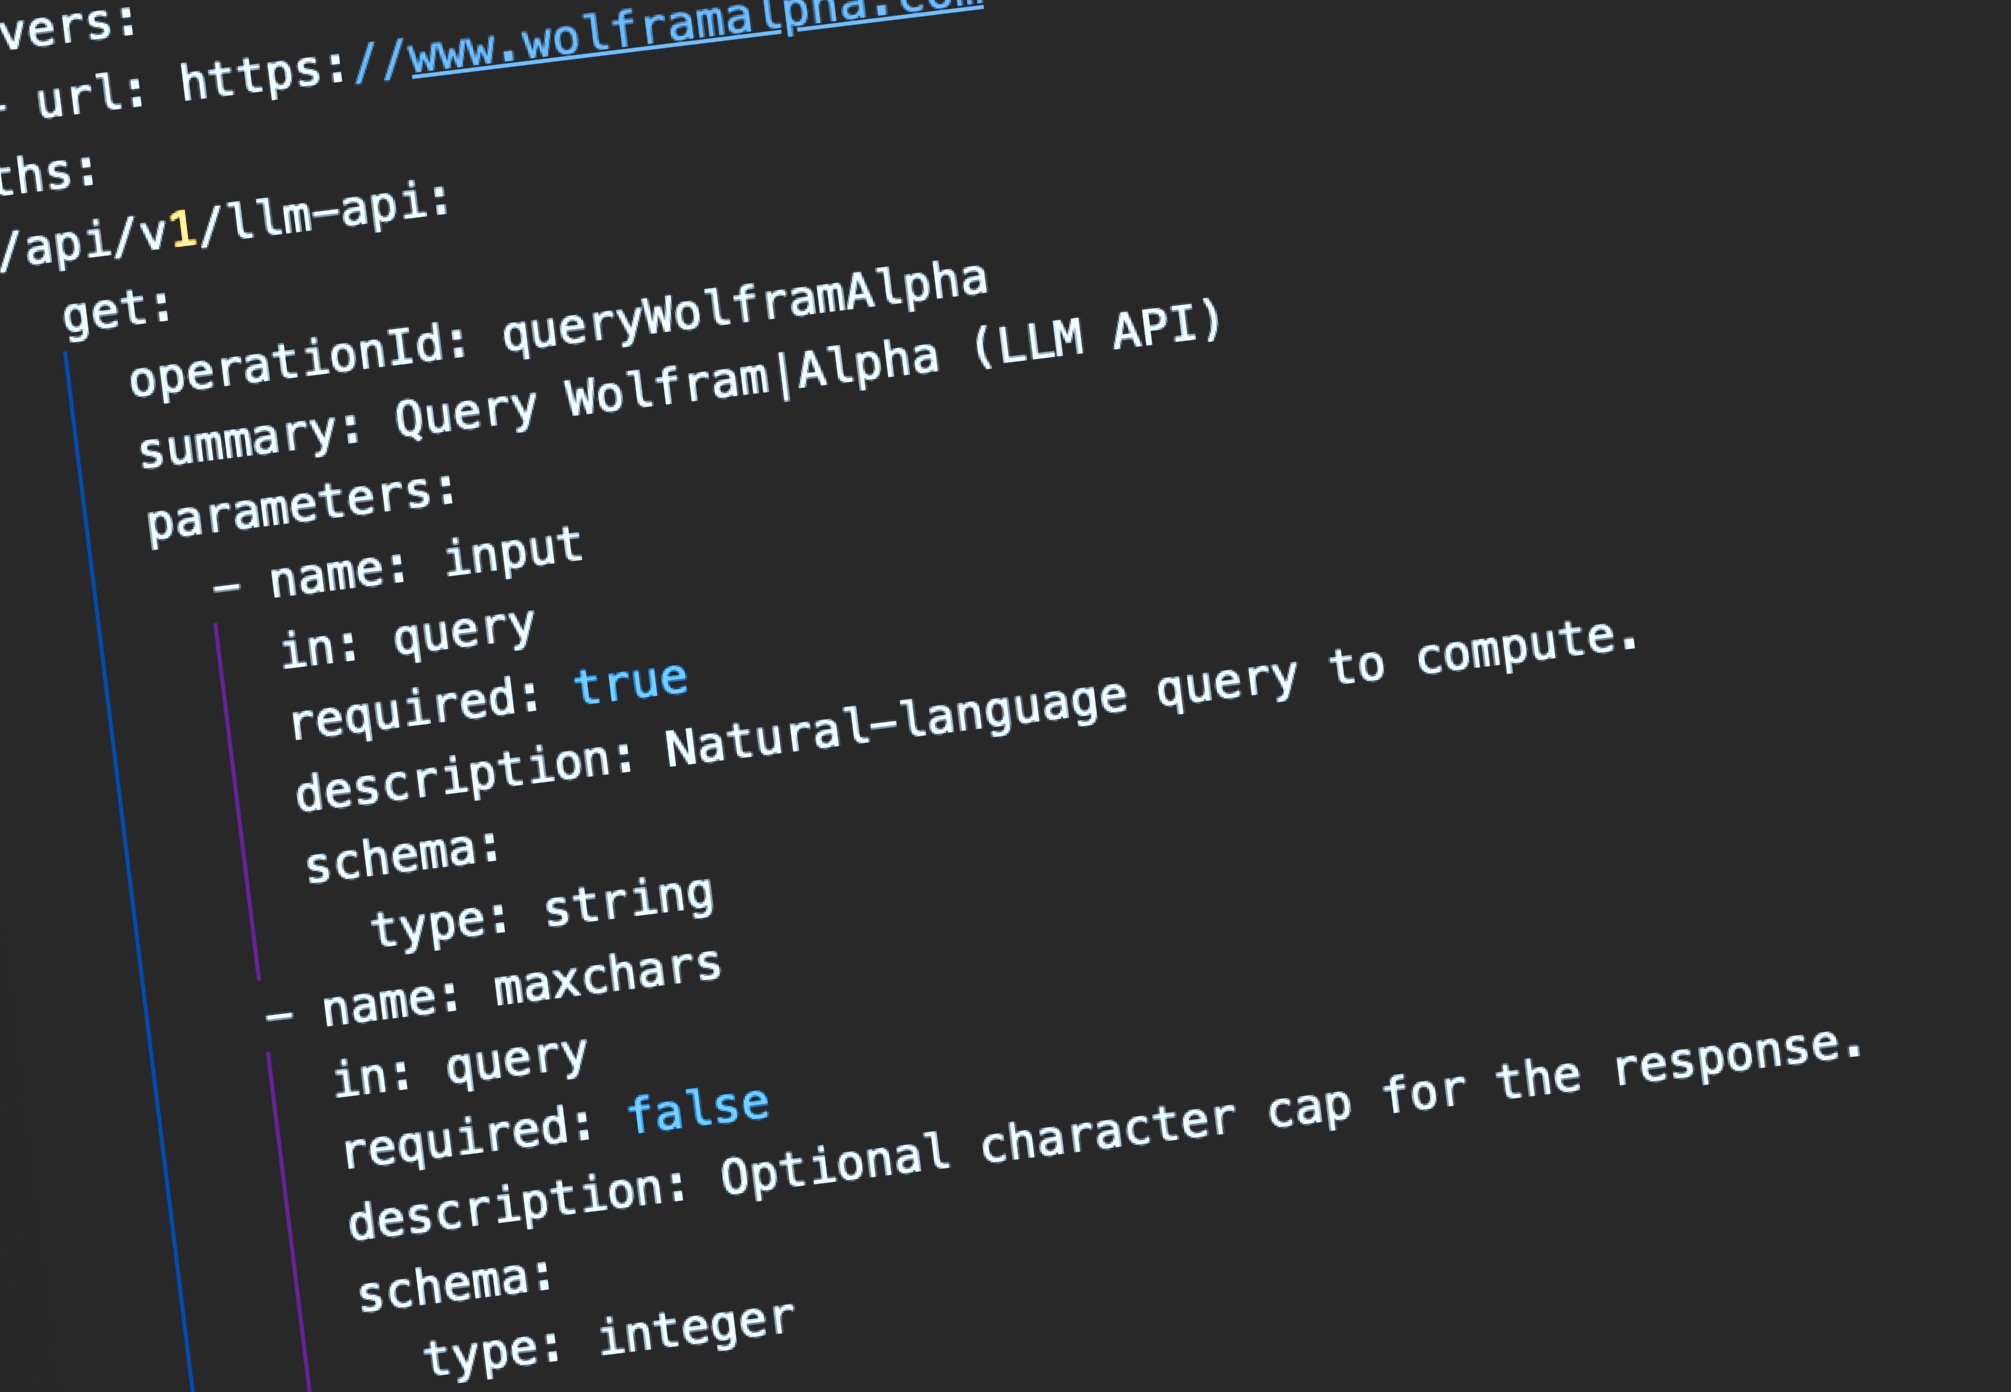This screenshot has width=2011, height=1392.
Task: Click the integer type value
Action: [x=696, y=1330]
